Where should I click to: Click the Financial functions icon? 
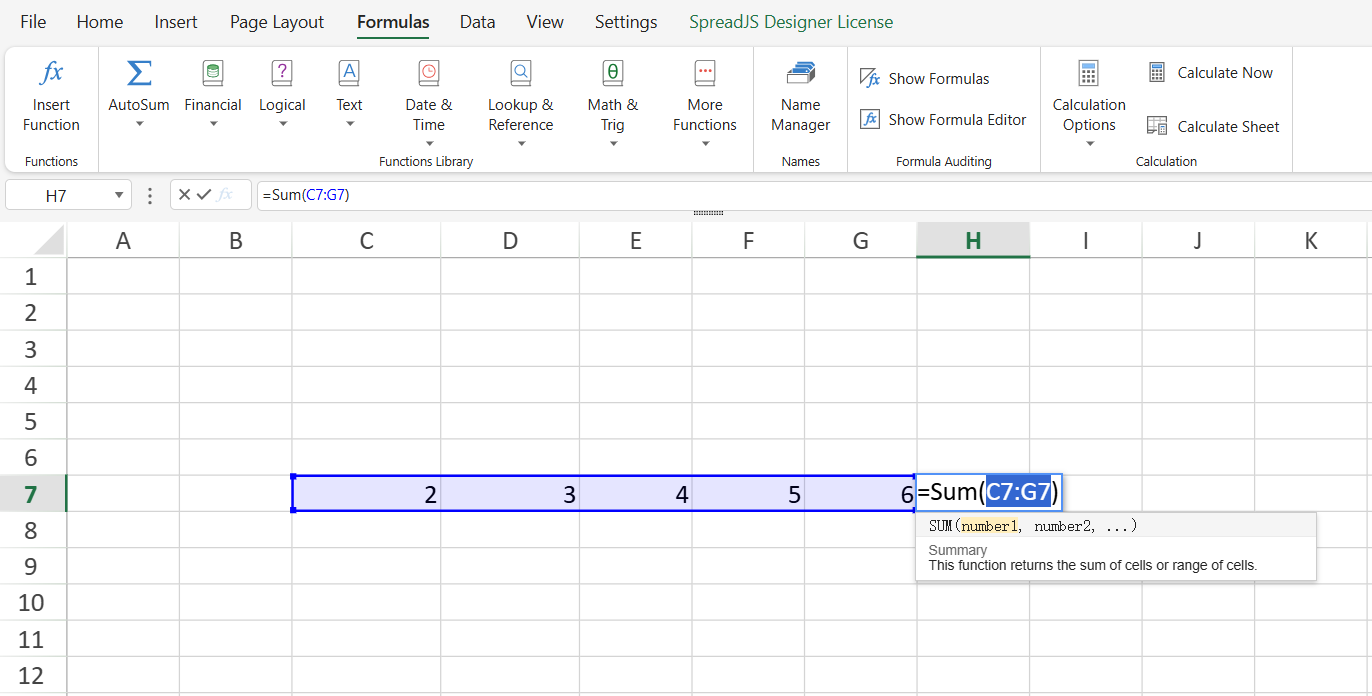point(213,73)
